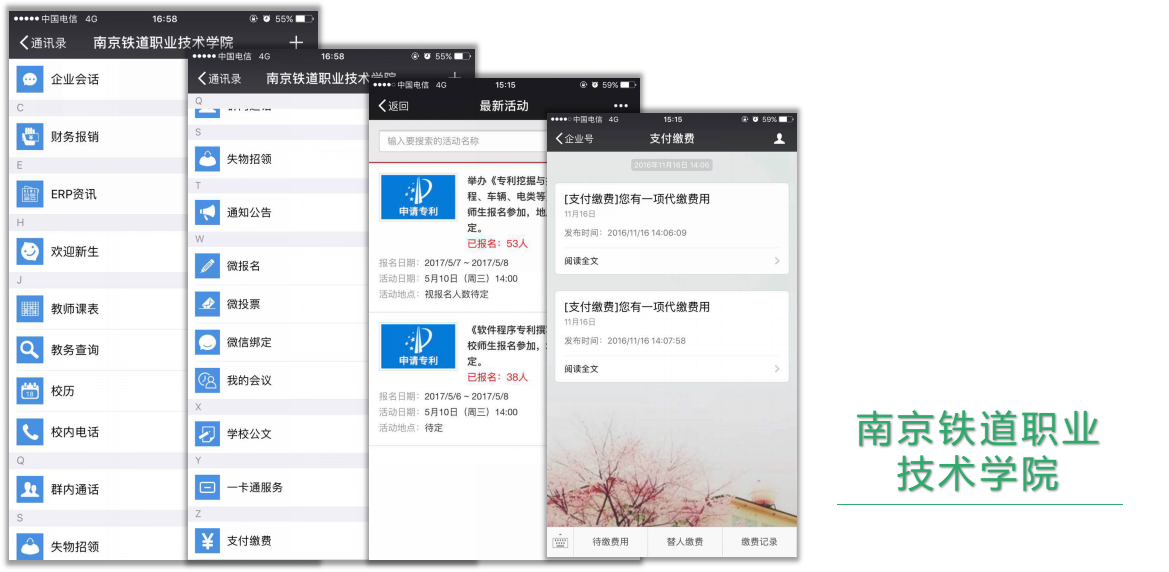Expand chevron on 14:06:09 message card
Screen dimensions: 1169x572
coord(777,261)
